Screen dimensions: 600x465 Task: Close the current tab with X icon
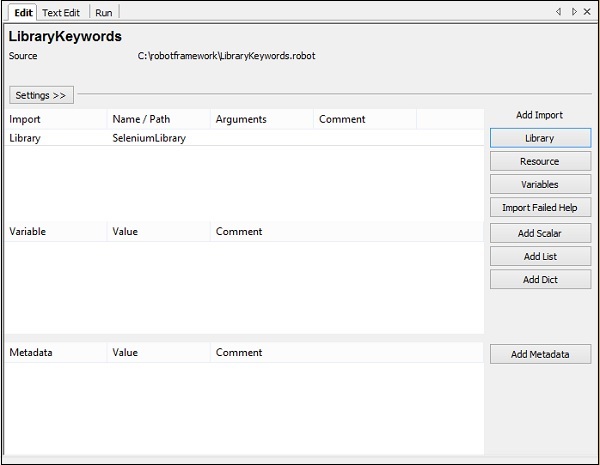588,12
